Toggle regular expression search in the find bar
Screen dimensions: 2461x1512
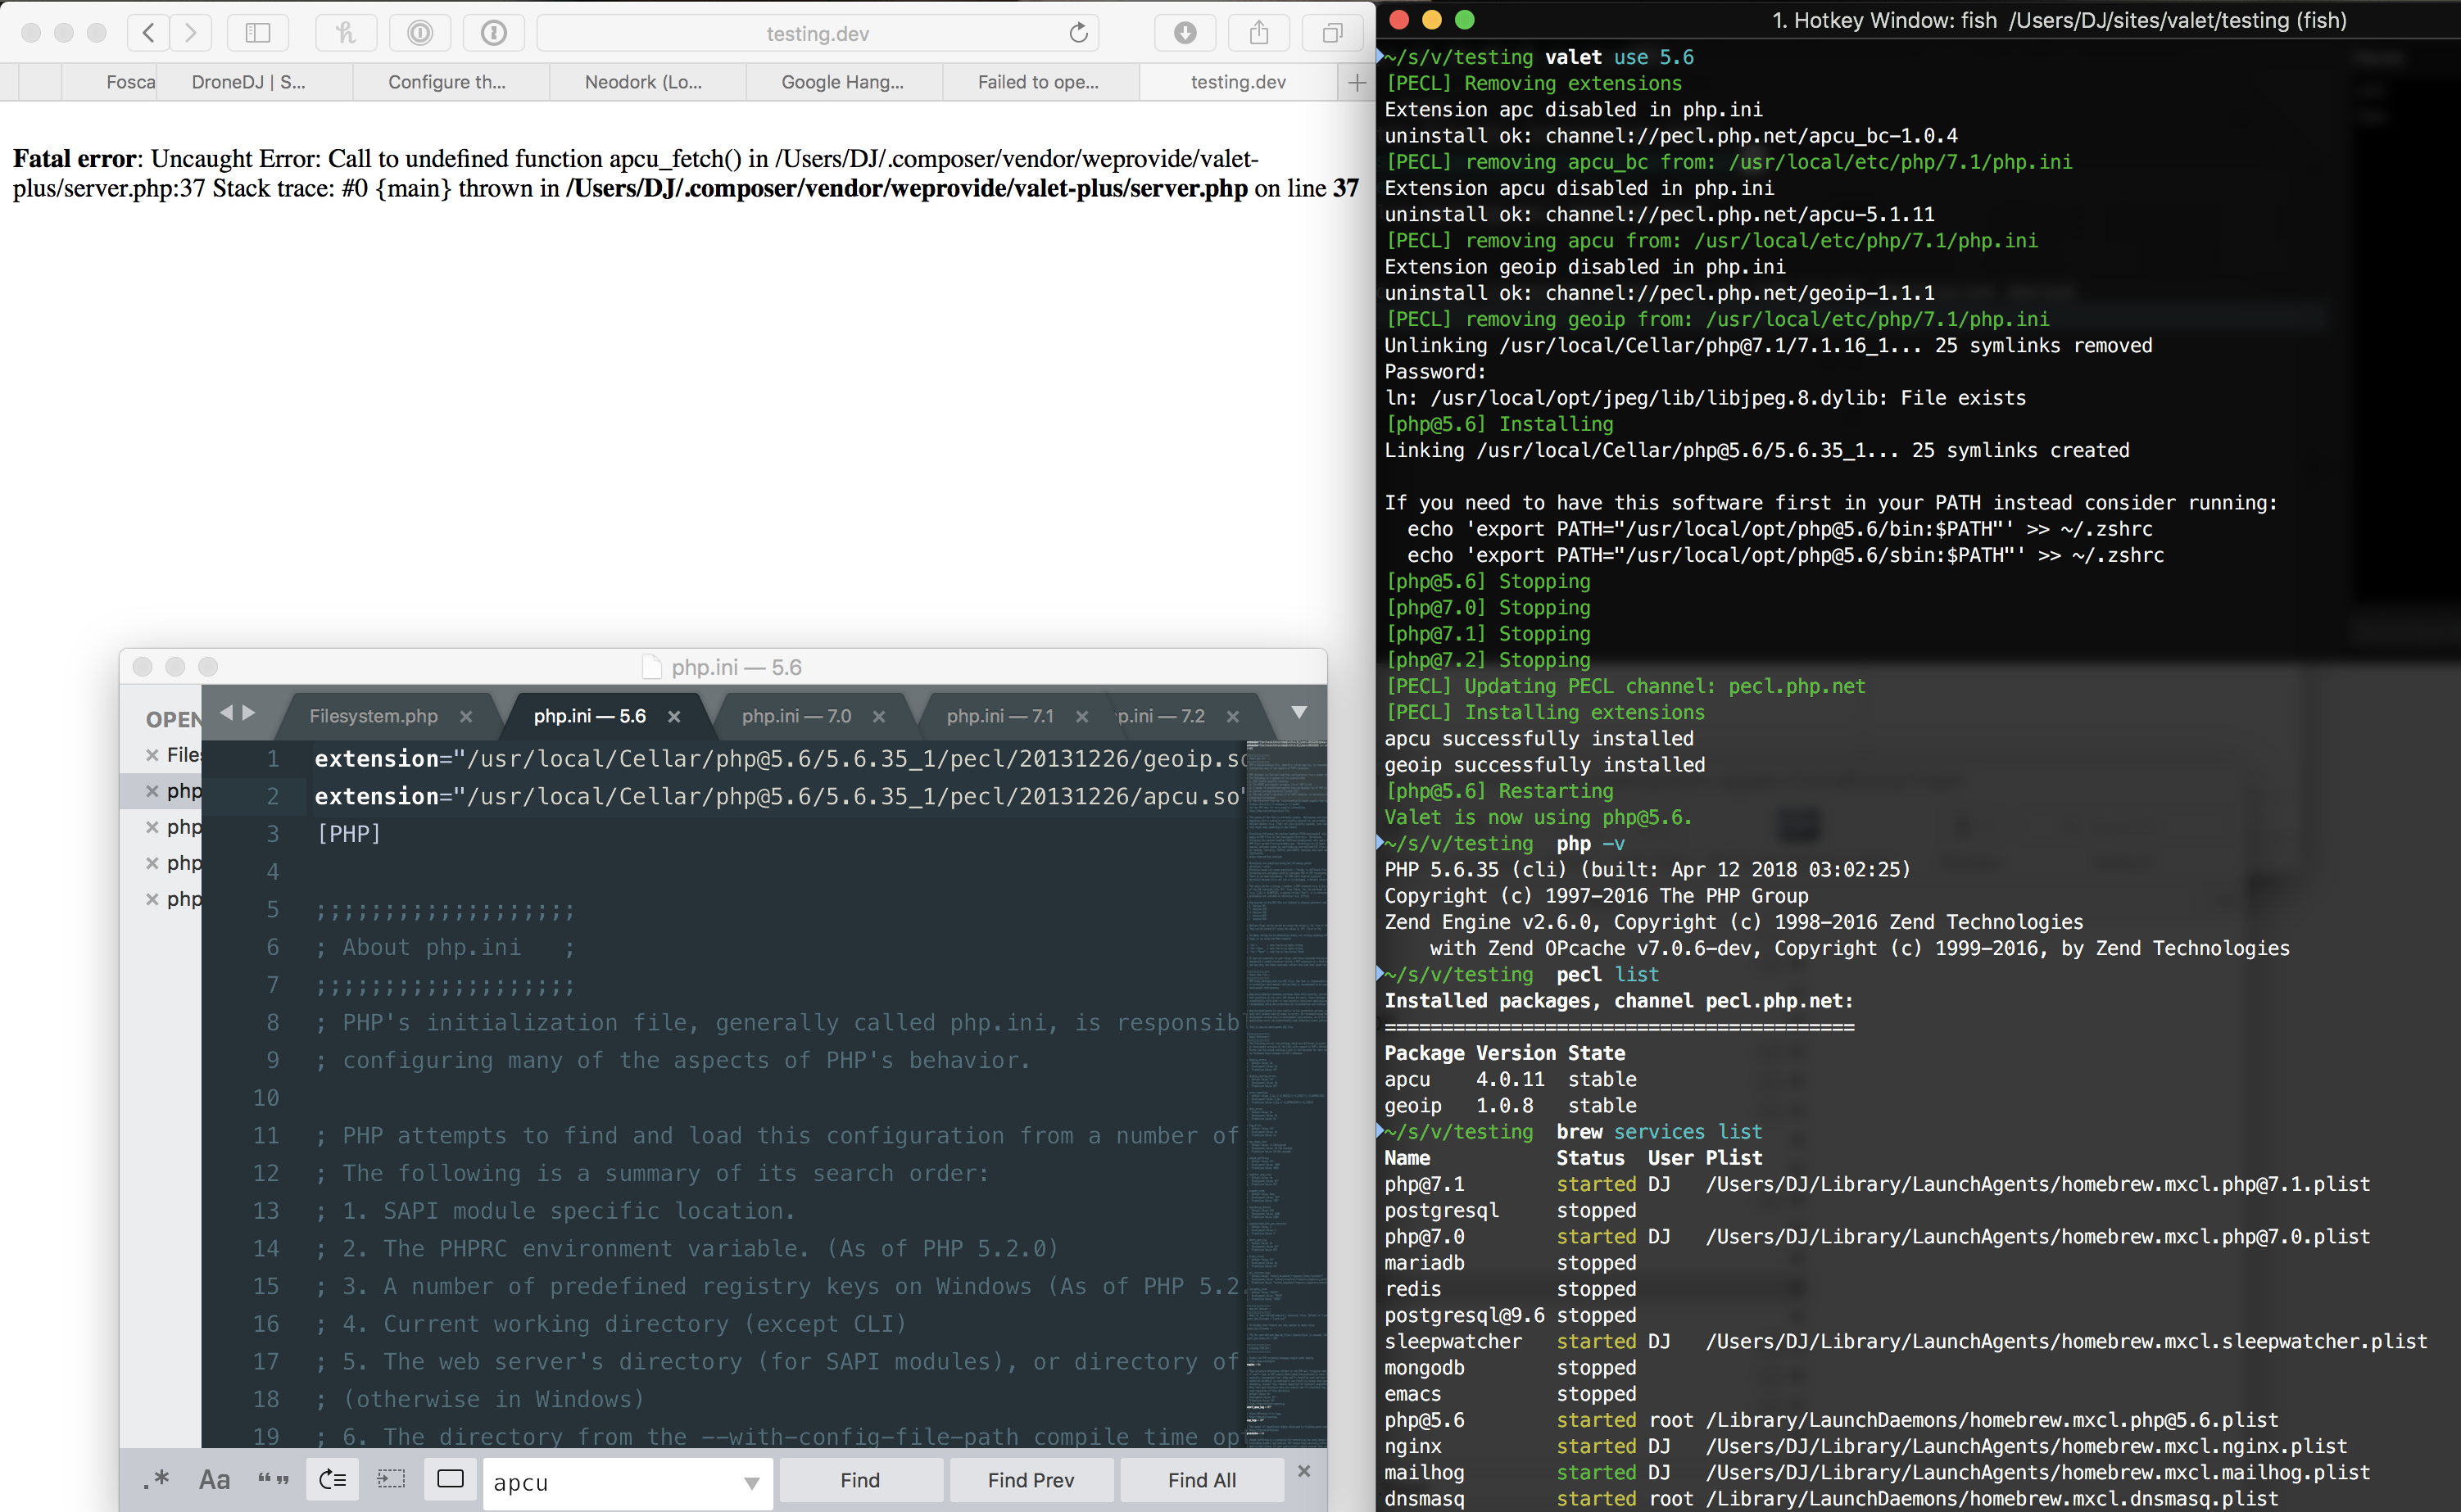coord(157,1479)
